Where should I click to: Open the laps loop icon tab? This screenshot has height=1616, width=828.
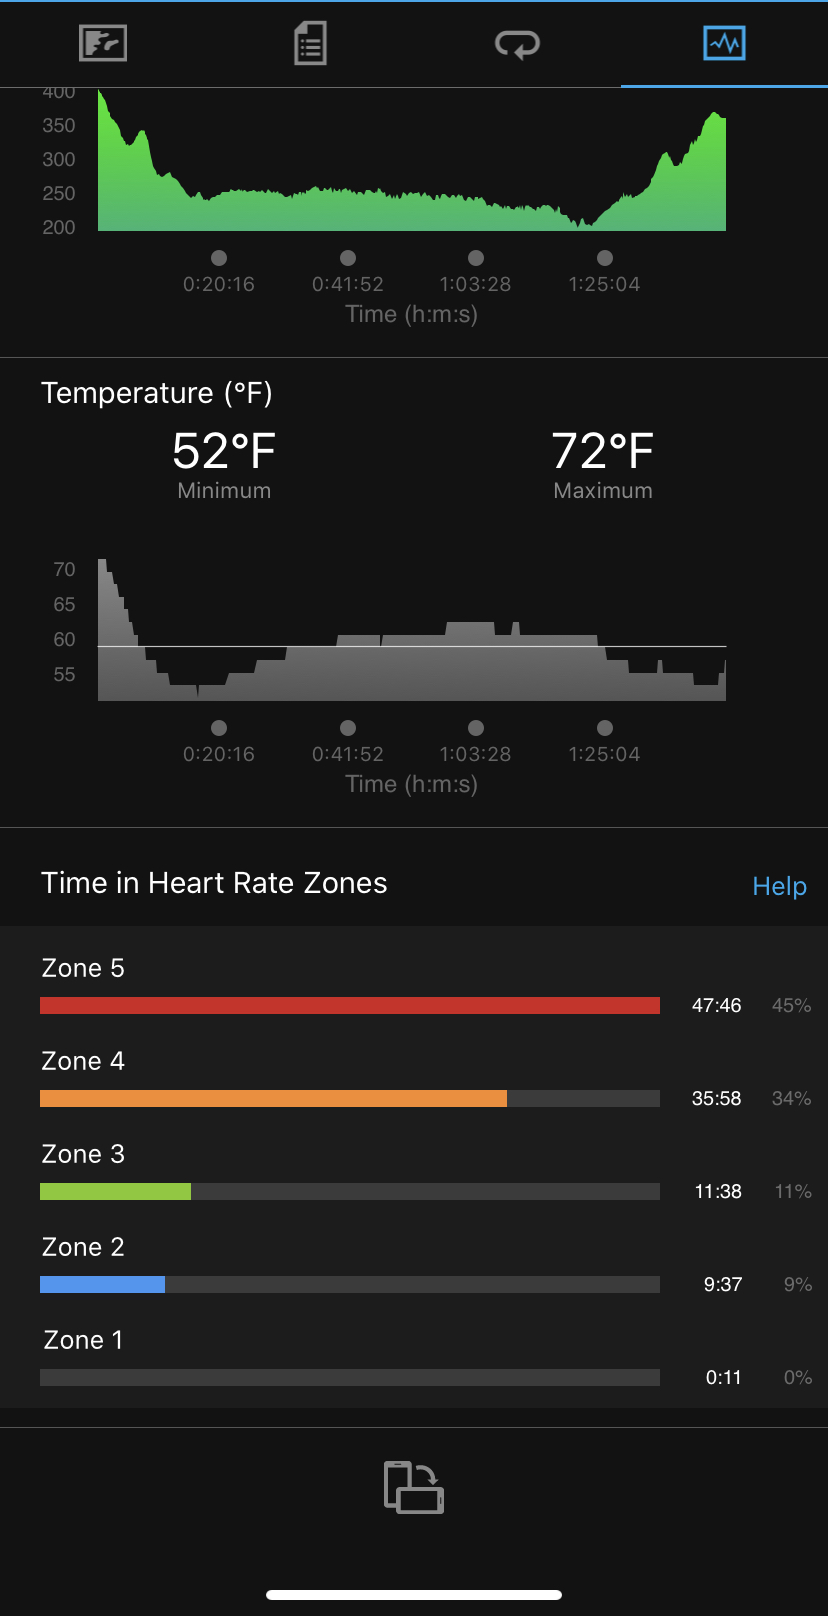(517, 44)
